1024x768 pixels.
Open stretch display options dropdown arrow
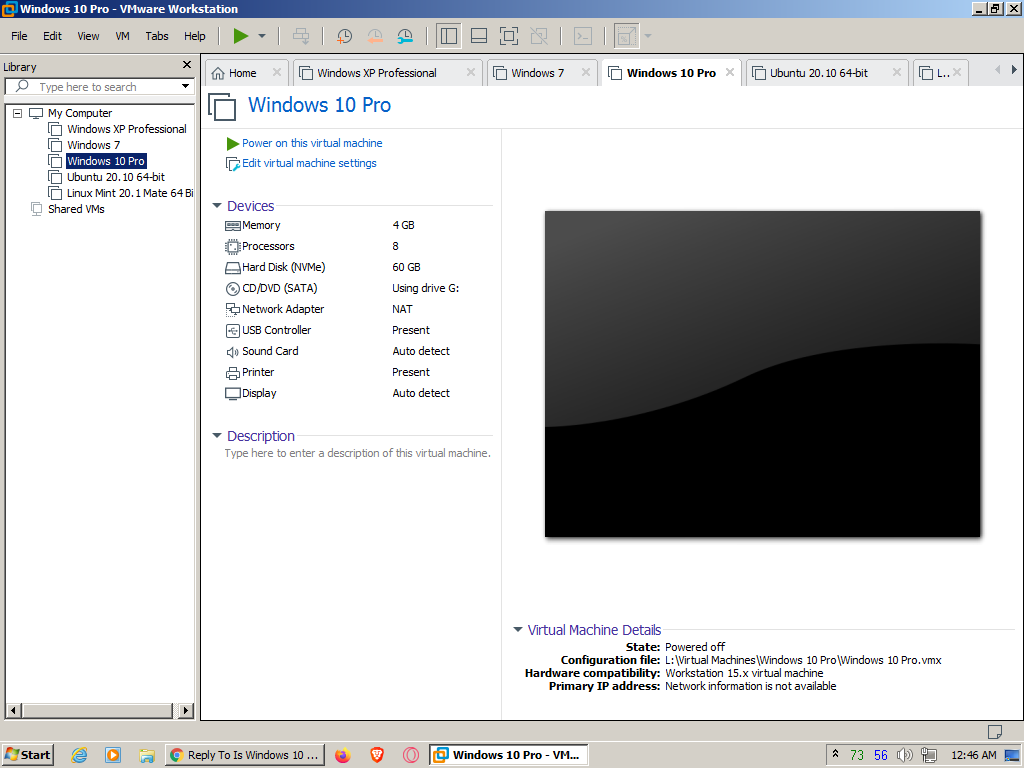(x=648, y=36)
